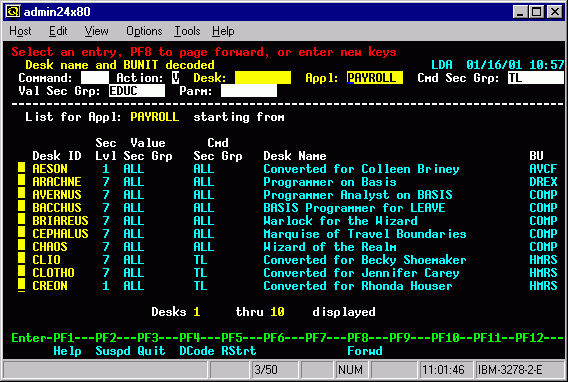
Task: Click desk ID AESON
Action: click(50, 169)
